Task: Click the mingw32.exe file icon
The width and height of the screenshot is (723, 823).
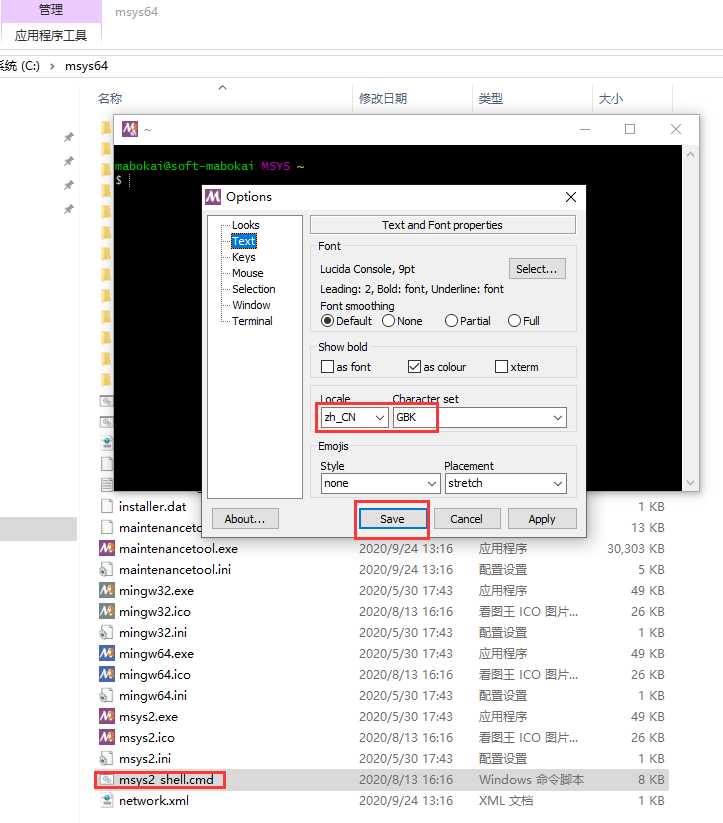Action: tap(107, 590)
